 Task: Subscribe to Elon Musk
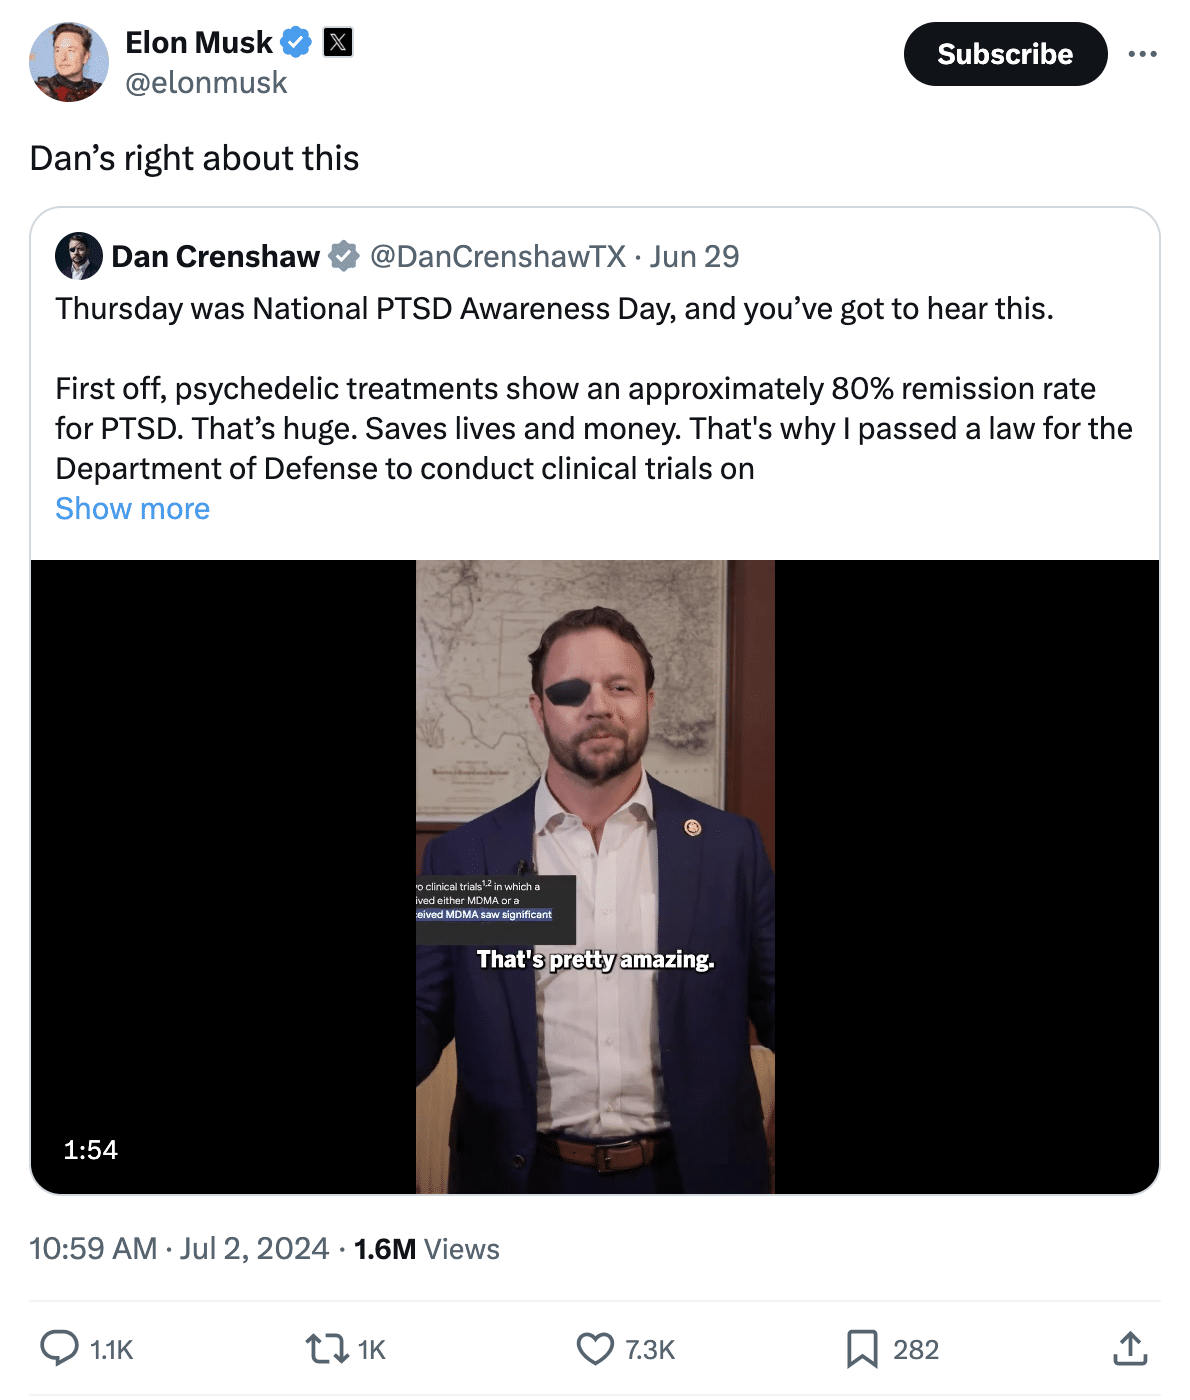coord(1005,54)
